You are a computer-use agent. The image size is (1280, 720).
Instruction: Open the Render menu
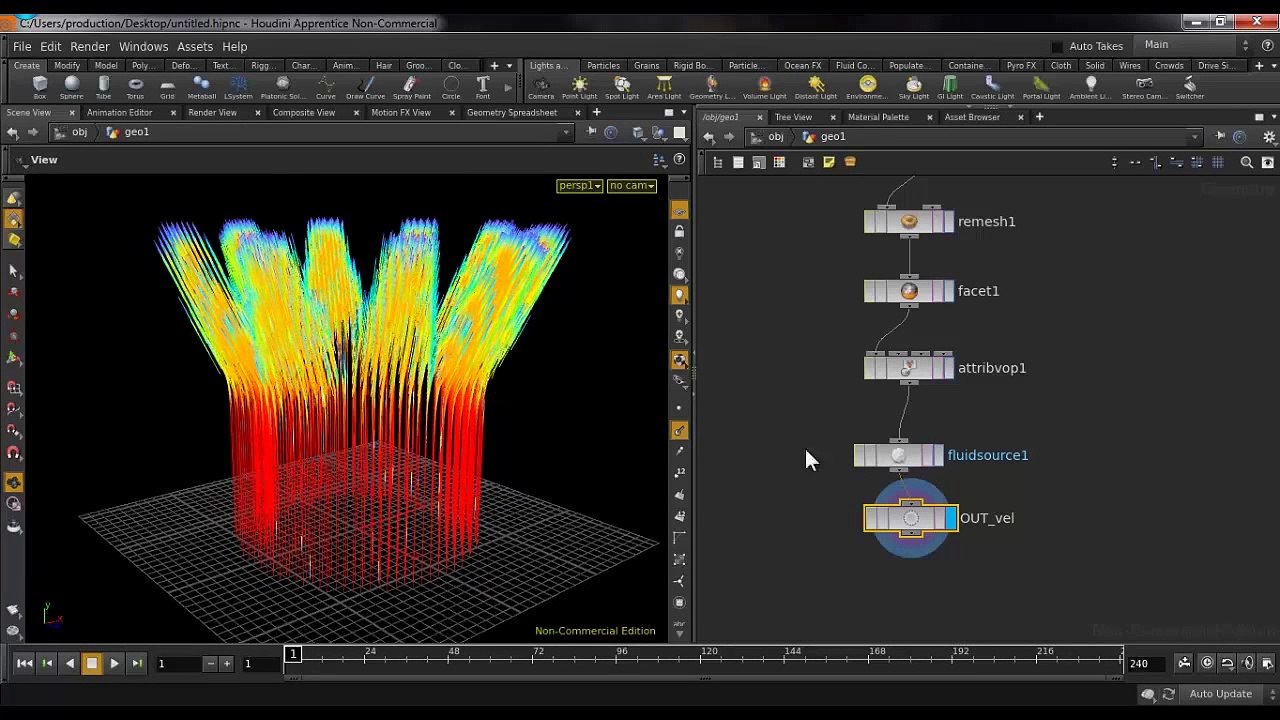90,46
